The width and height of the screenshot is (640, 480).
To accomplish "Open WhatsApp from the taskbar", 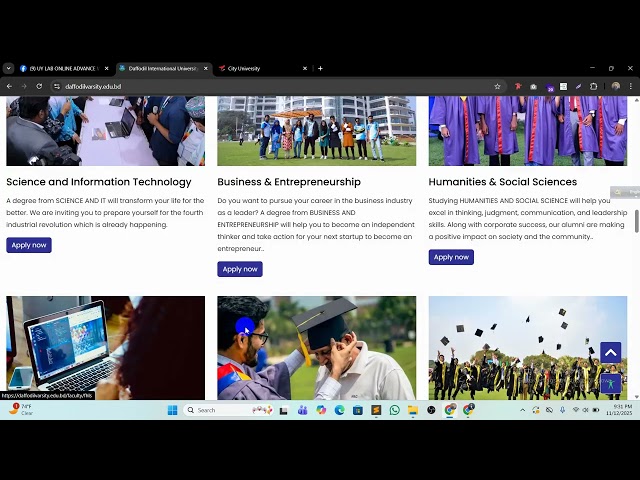I will (395, 410).
